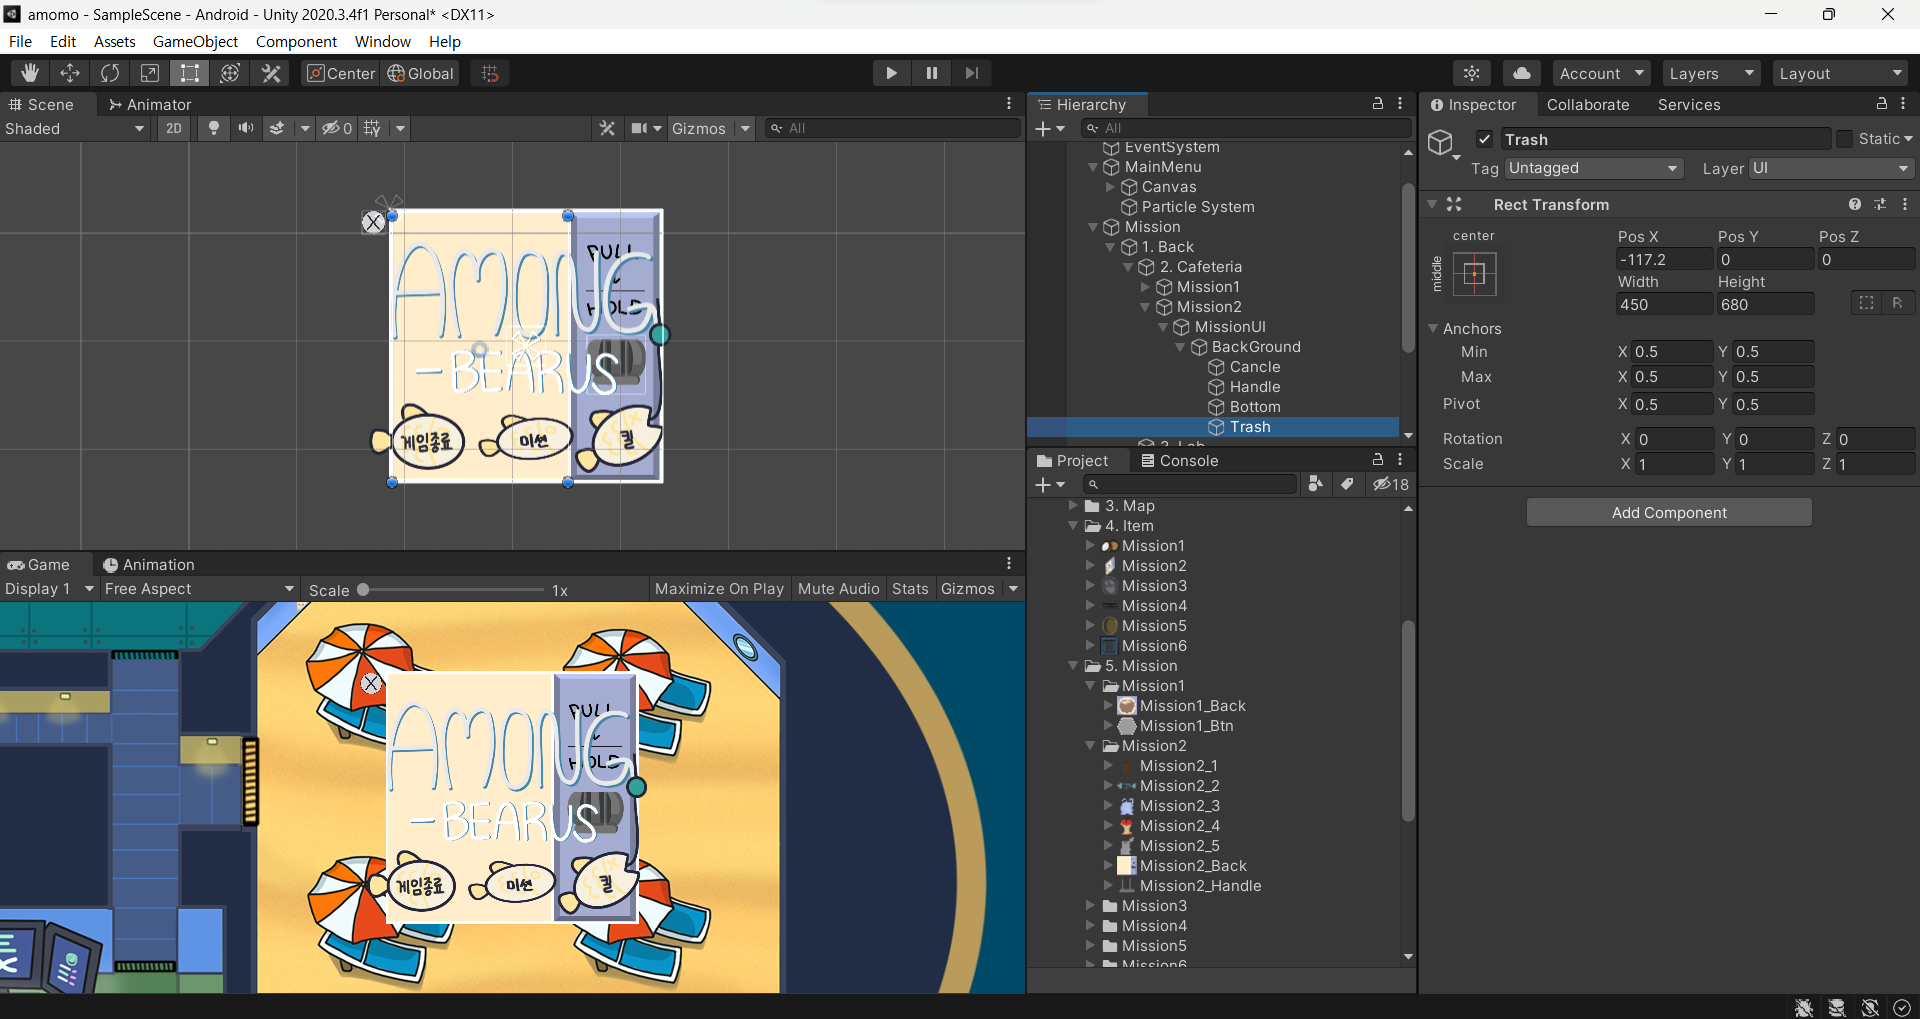Open Layer dropdown showing UI
The width and height of the screenshot is (1920, 1019).
click(1830, 169)
